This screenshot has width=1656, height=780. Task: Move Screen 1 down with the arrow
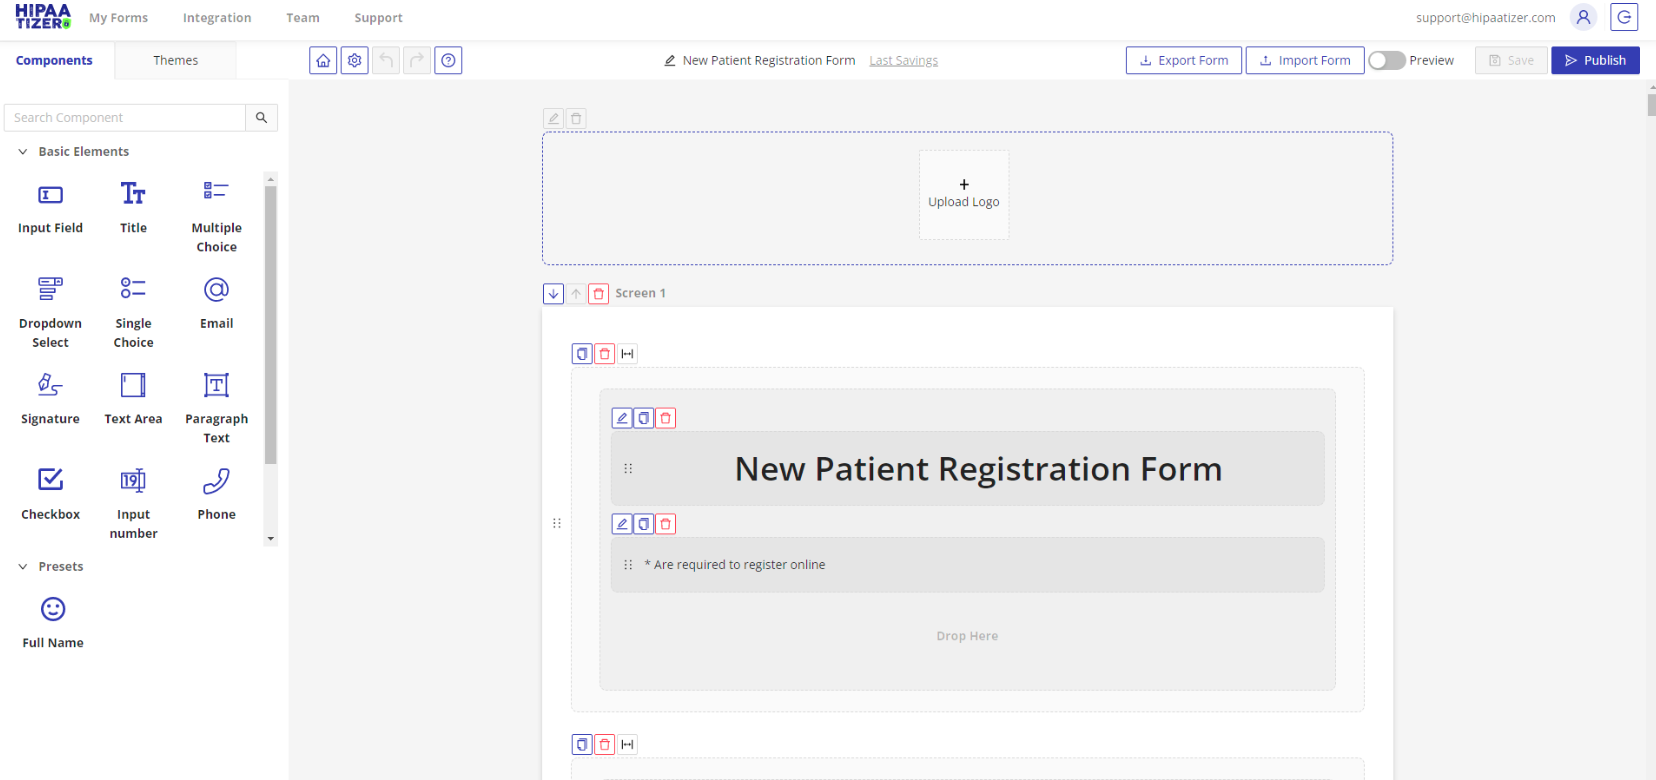click(554, 294)
